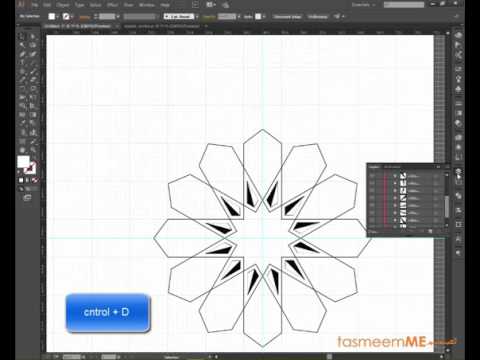Click the Stroke label in control bar

tap(85, 17)
